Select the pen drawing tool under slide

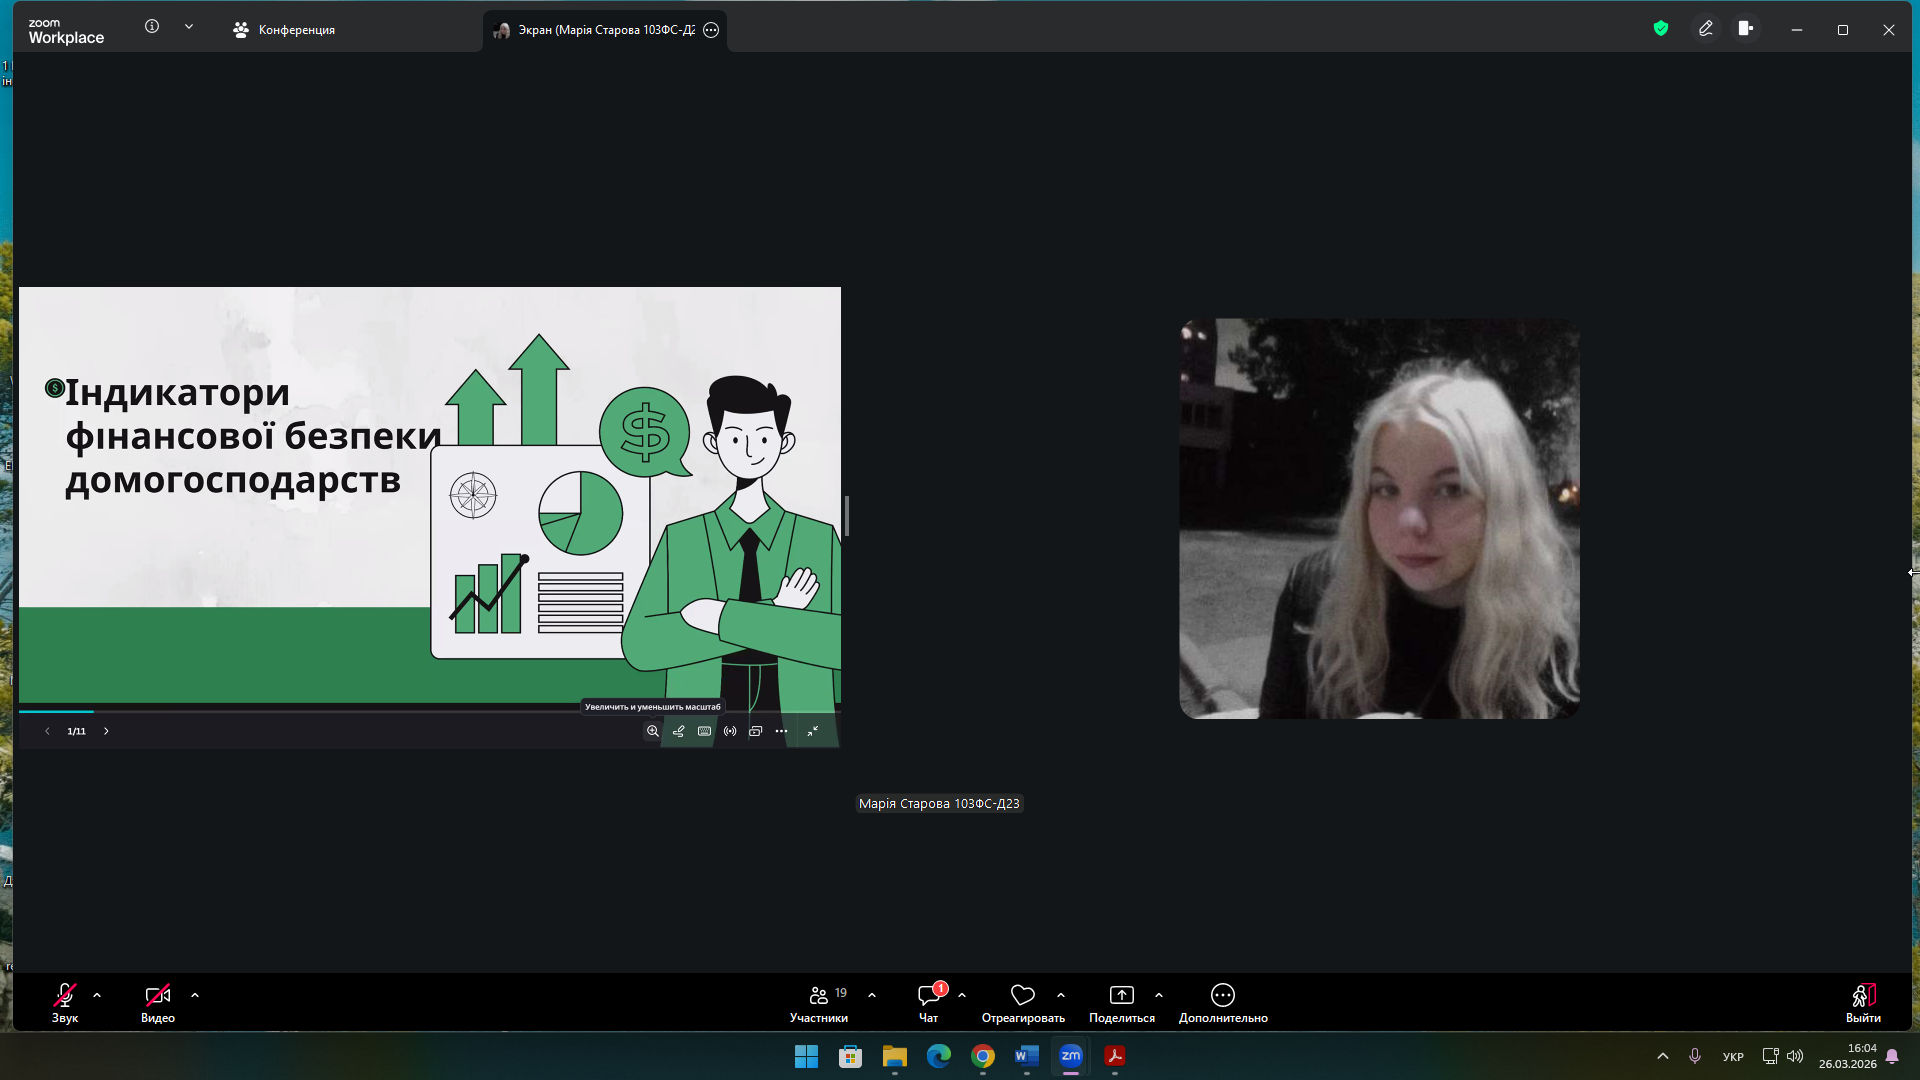point(678,731)
